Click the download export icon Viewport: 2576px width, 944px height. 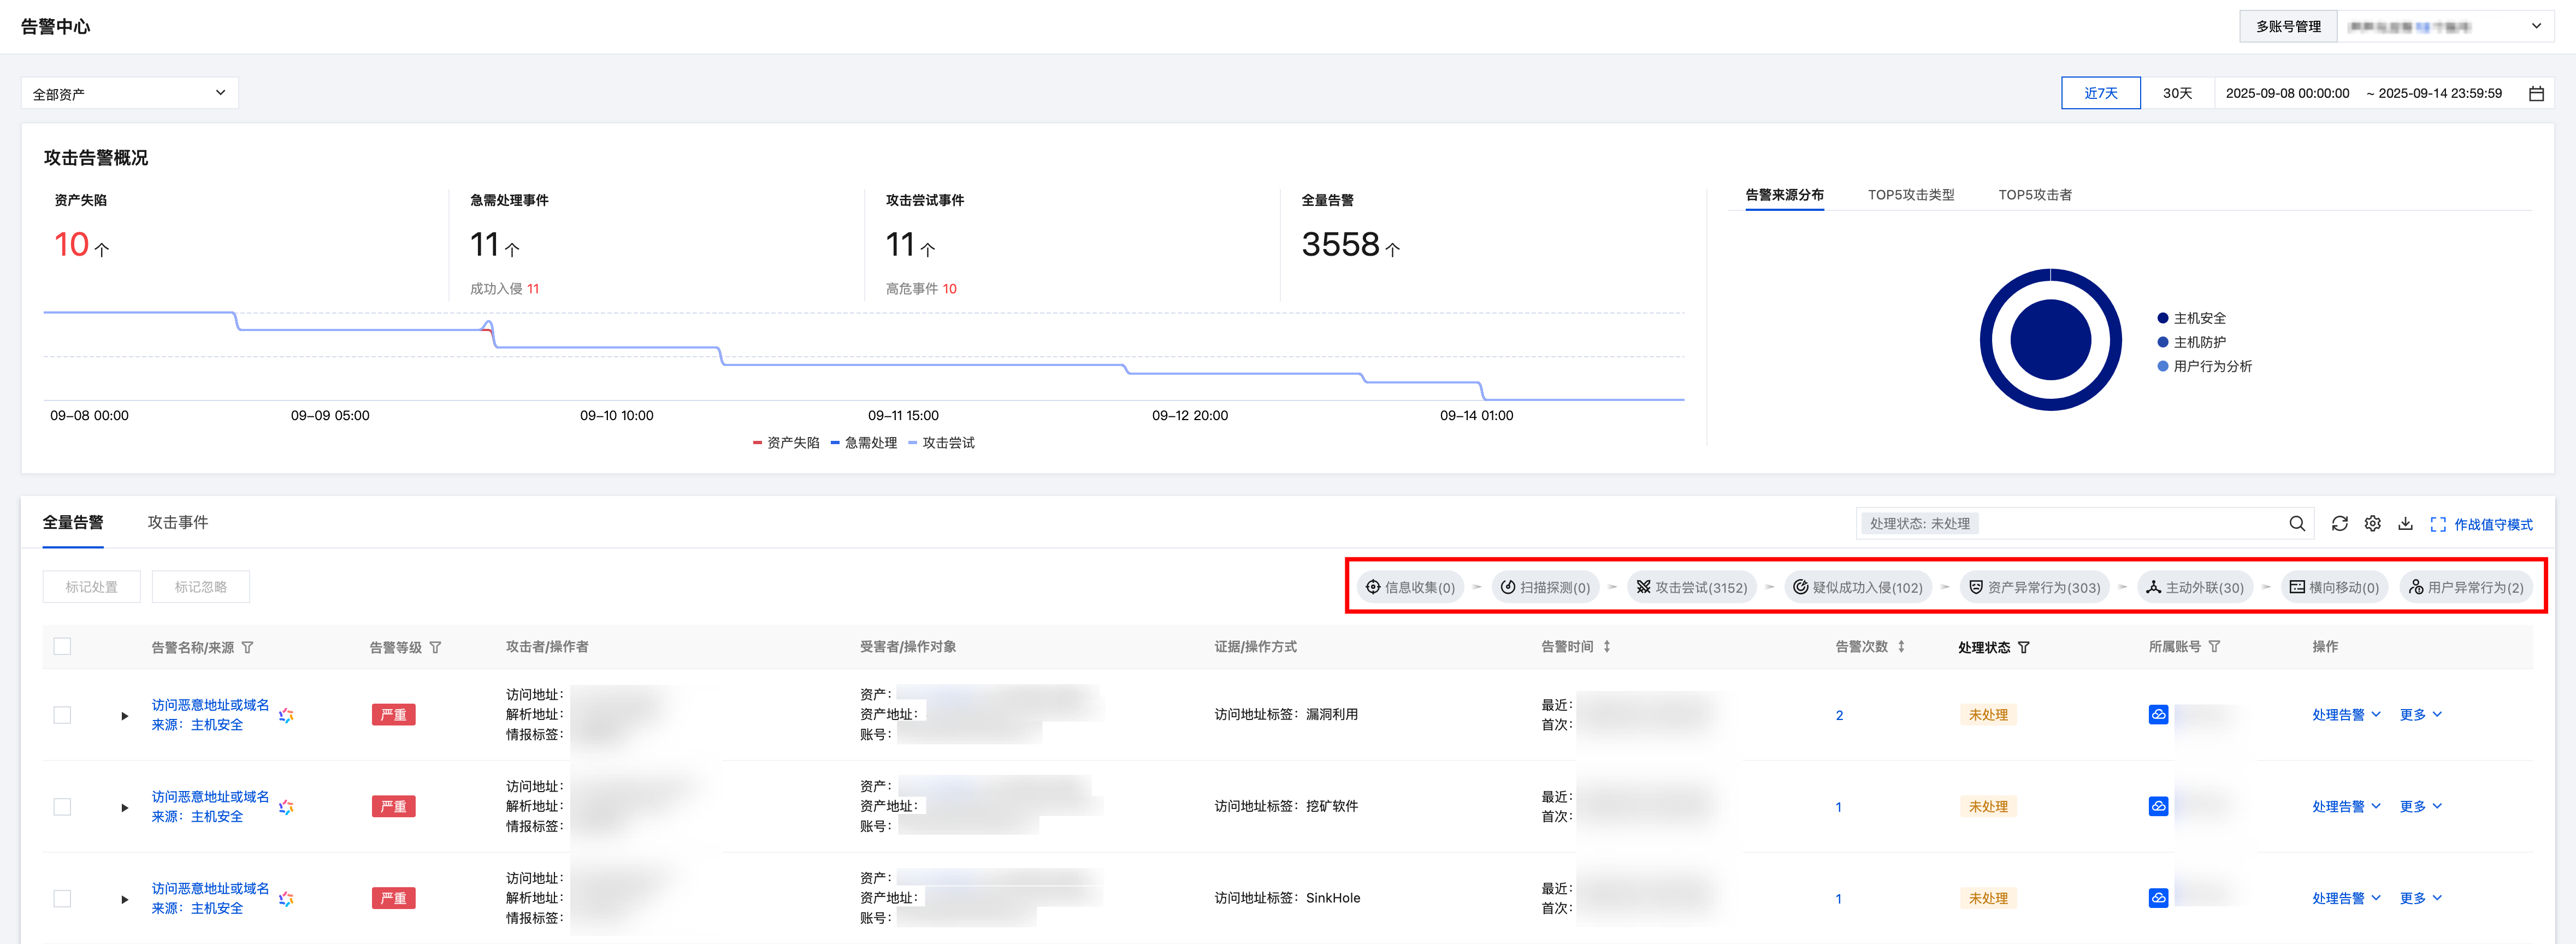2405,523
